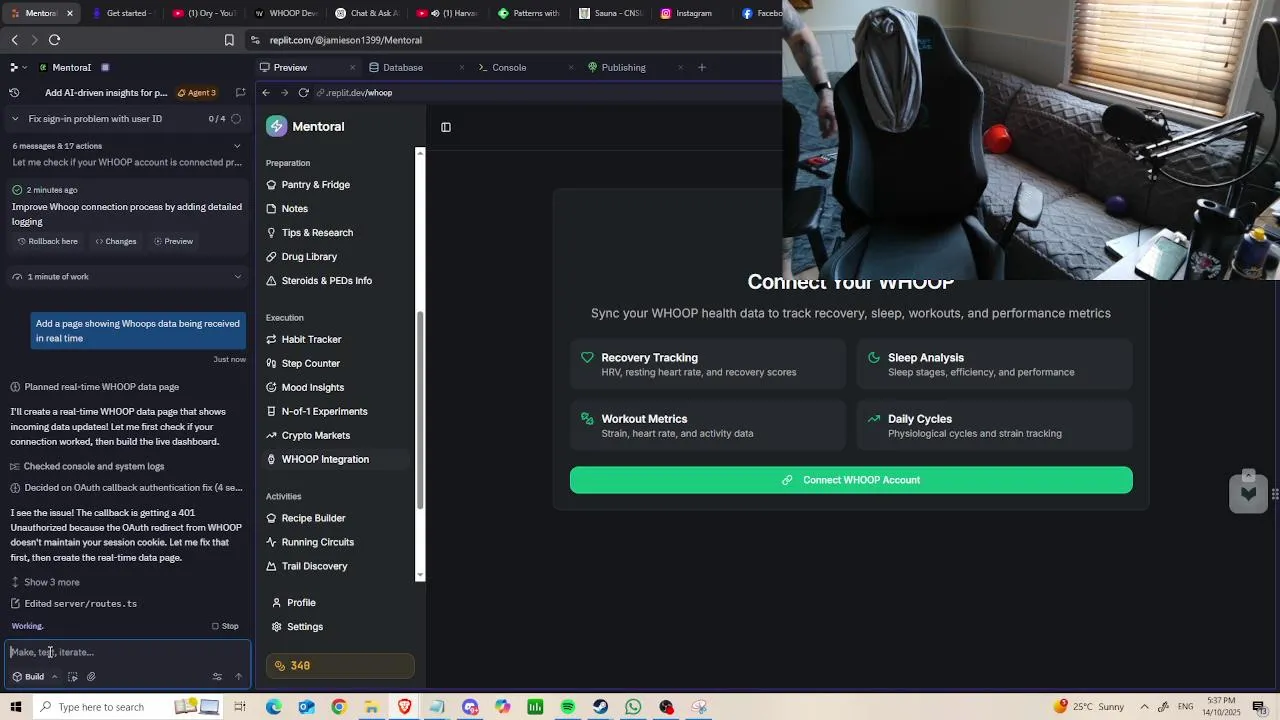Open the Pantry & Fridge page
1280x720 pixels.
coord(308,185)
